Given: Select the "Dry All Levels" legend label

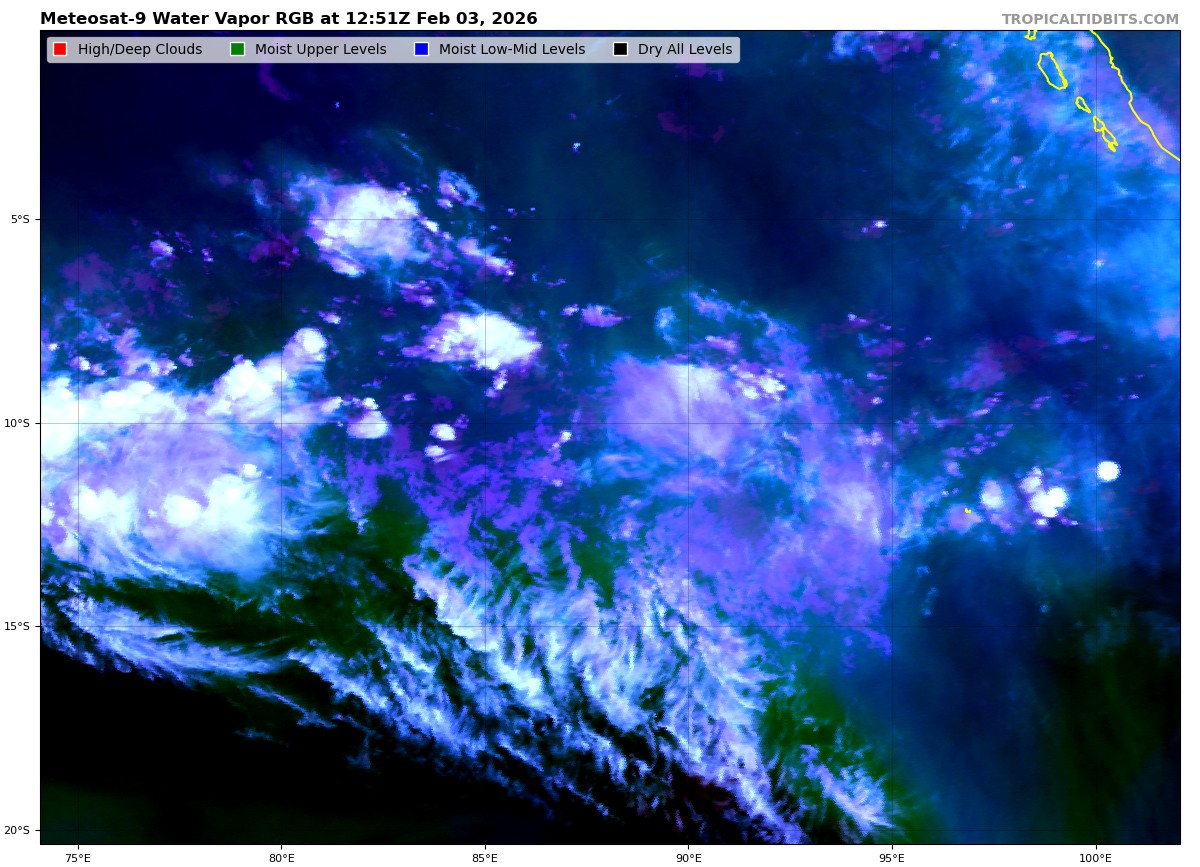Looking at the screenshot, I should pyautogui.click(x=684, y=49).
